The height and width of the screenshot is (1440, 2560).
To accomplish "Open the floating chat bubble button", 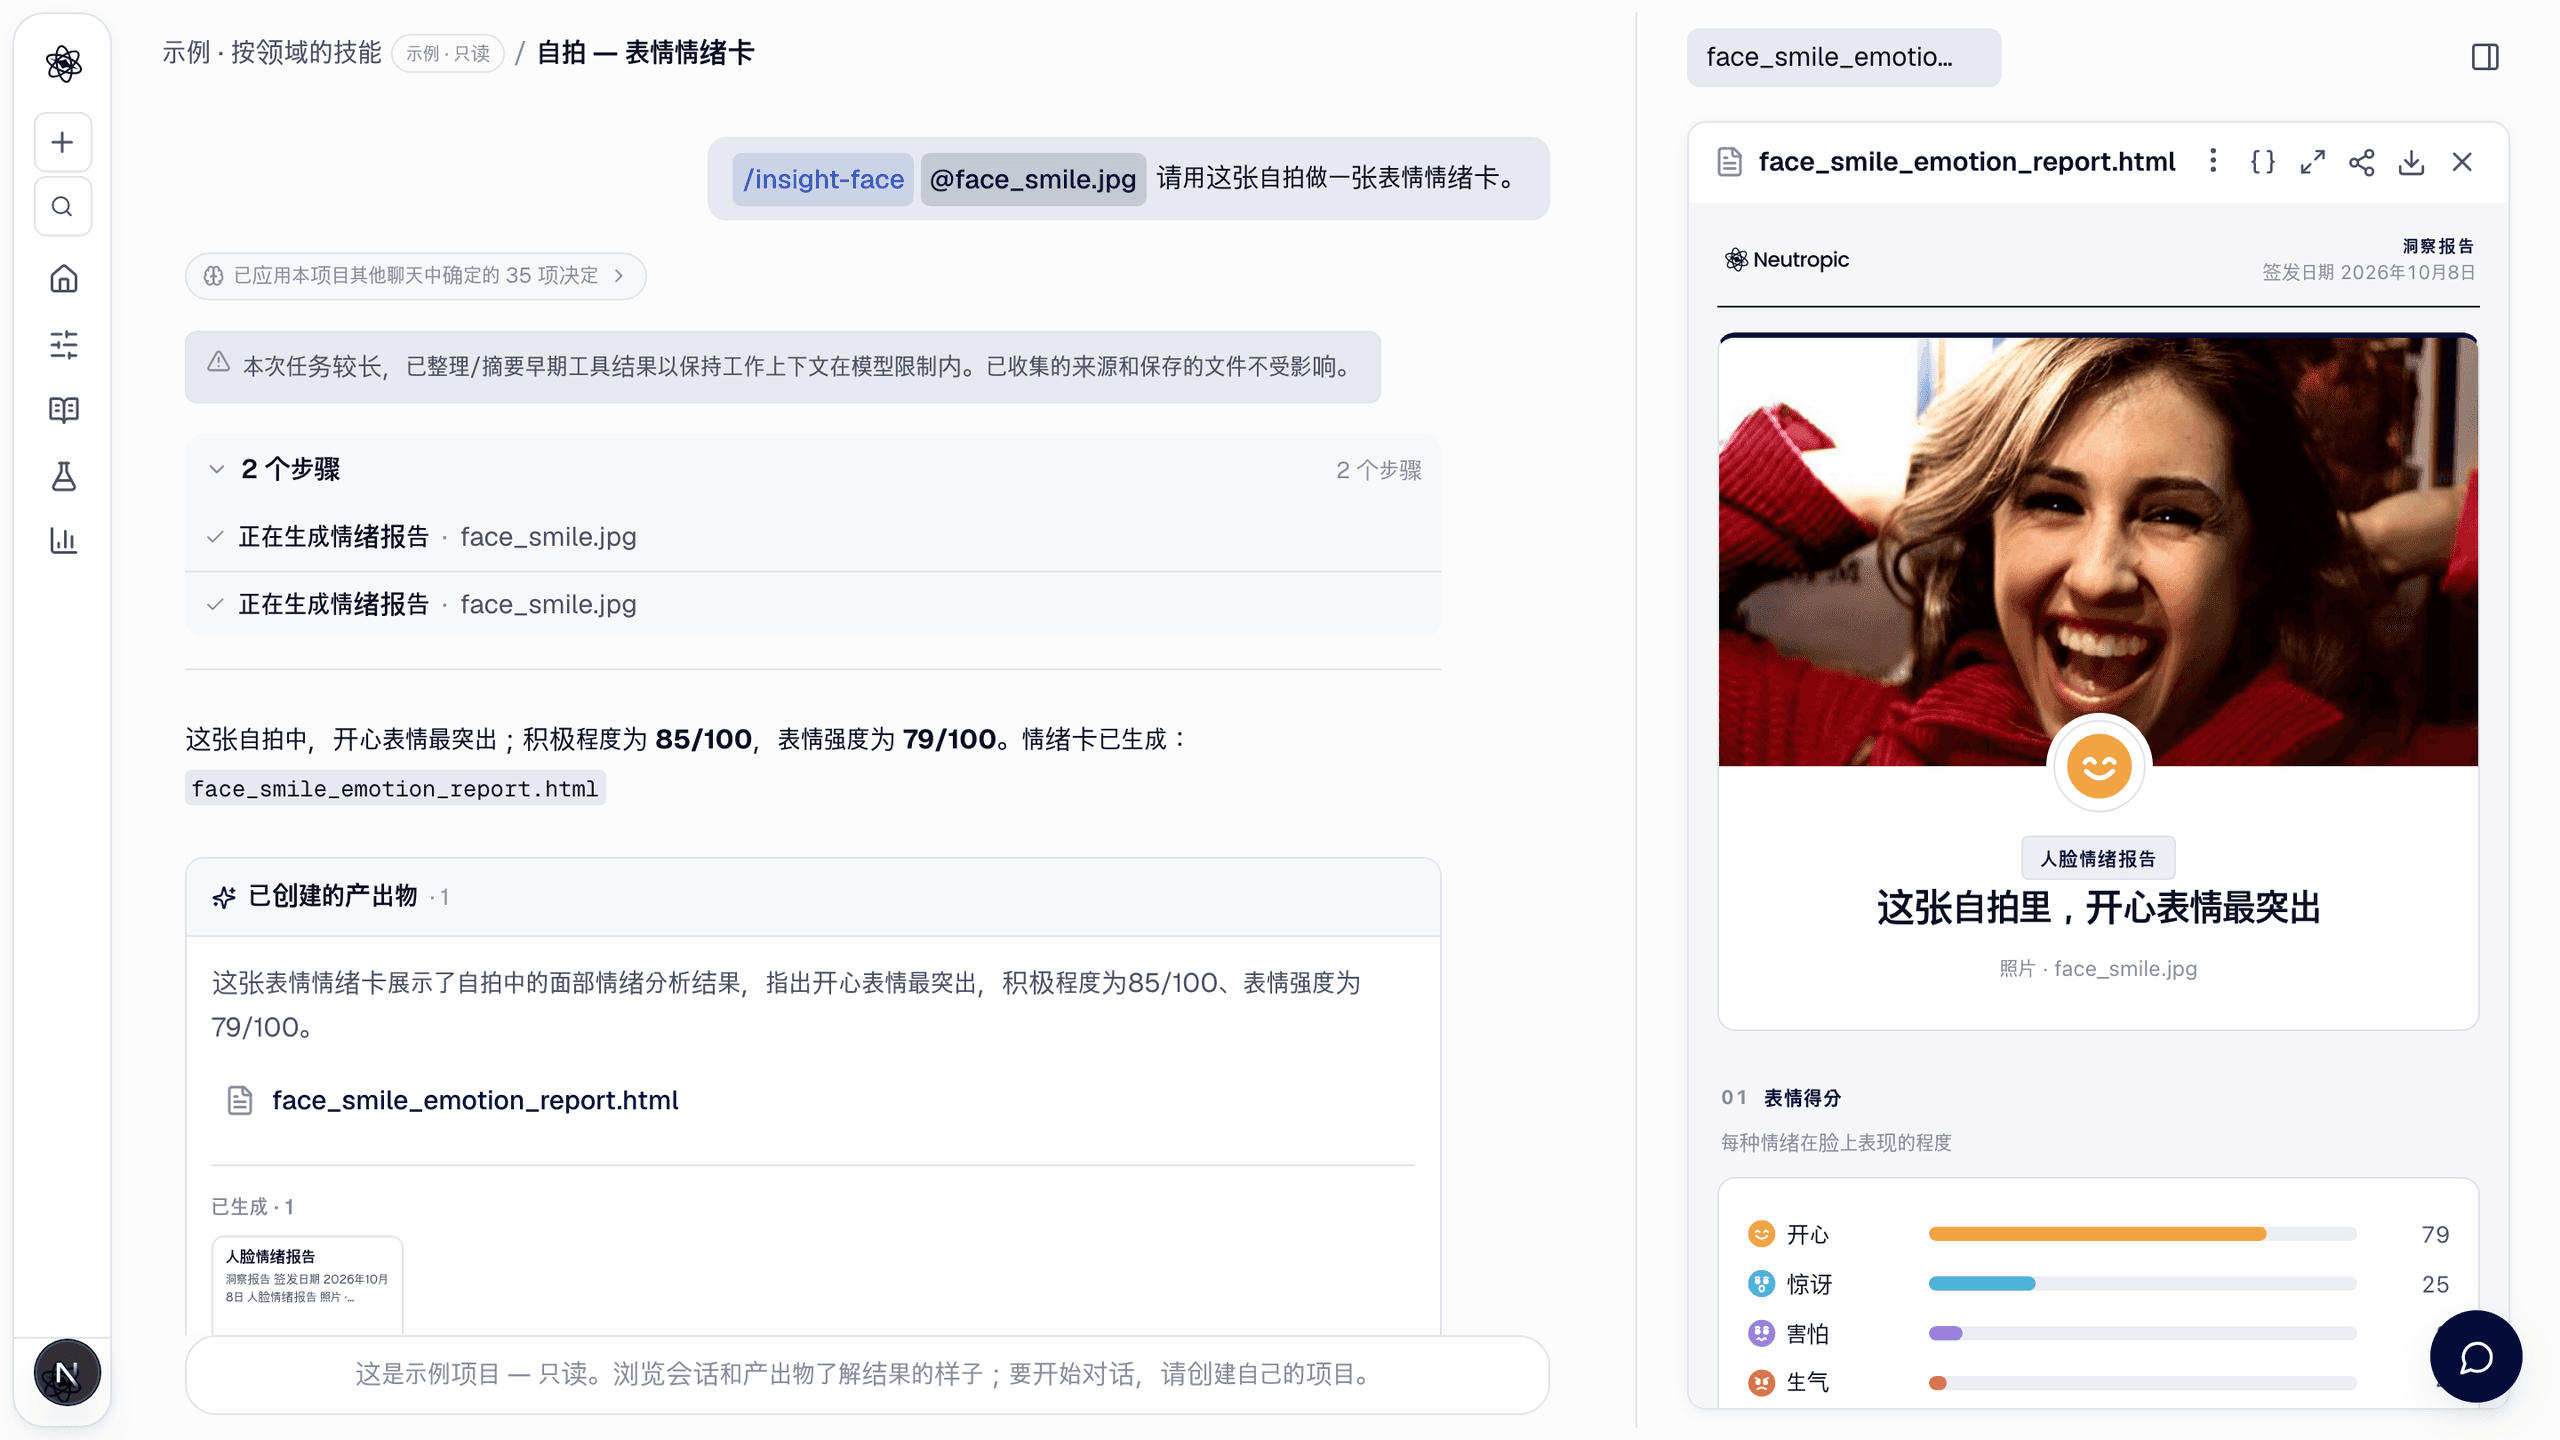I will point(2476,1357).
